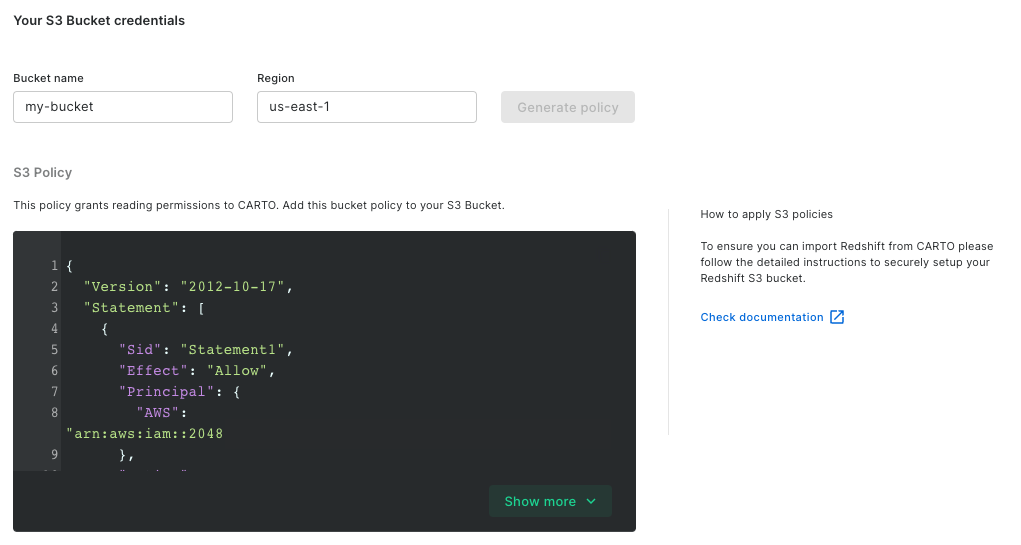
Task: Click the How to apply S3 policies heading
Action: (x=766, y=214)
